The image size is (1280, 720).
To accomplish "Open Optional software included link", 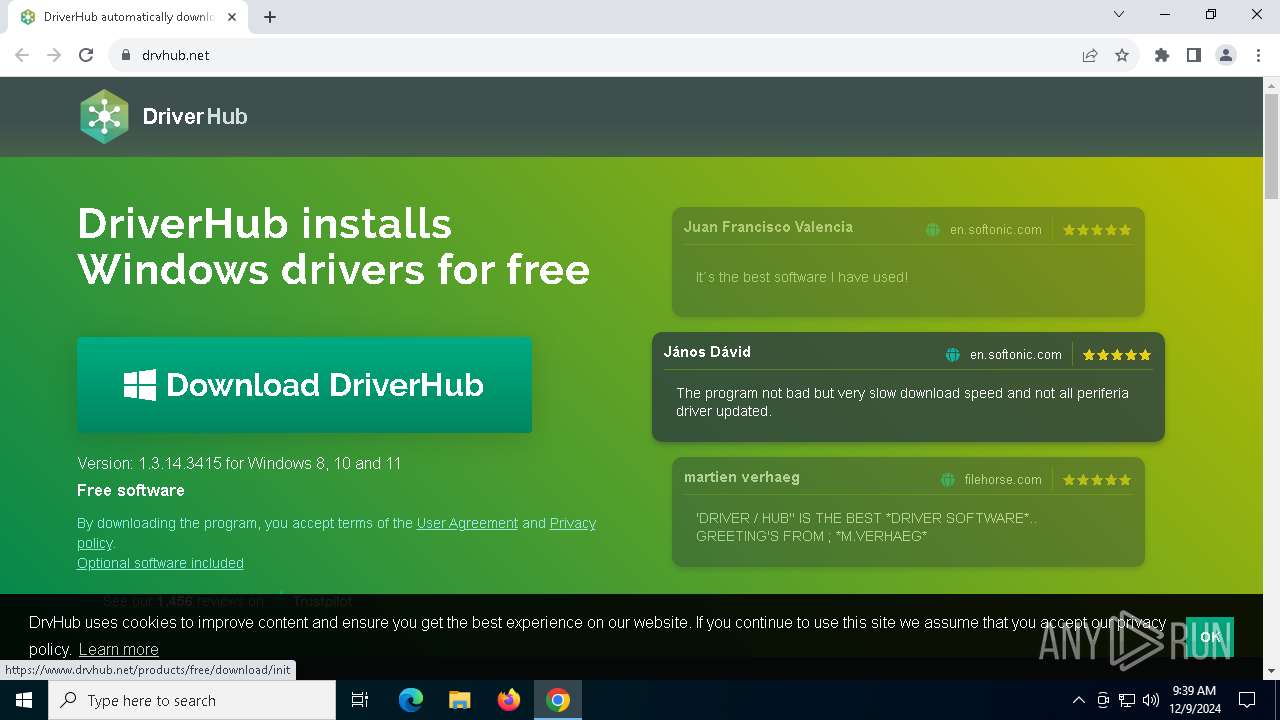I will [x=160, y=563].
